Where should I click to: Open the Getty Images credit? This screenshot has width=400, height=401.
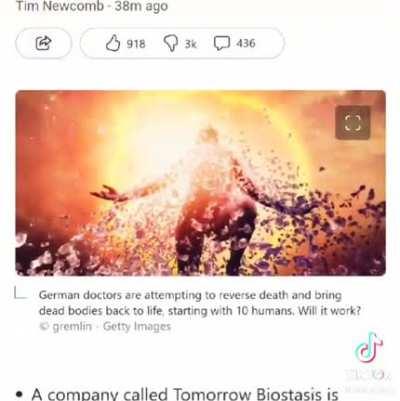[x=137, y=326]
